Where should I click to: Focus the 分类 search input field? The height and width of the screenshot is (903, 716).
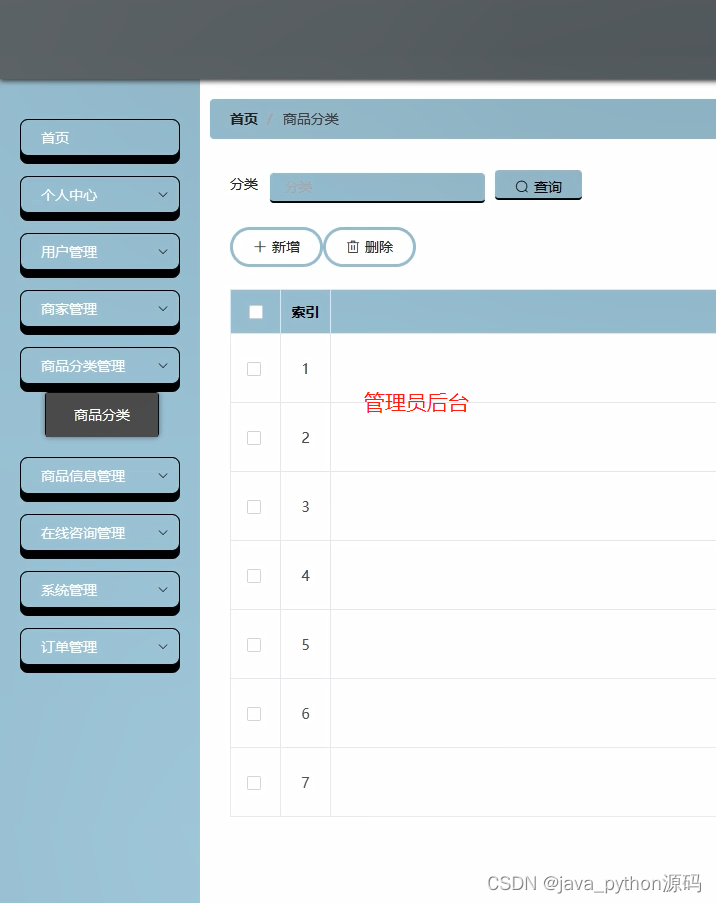coord(377,187)
